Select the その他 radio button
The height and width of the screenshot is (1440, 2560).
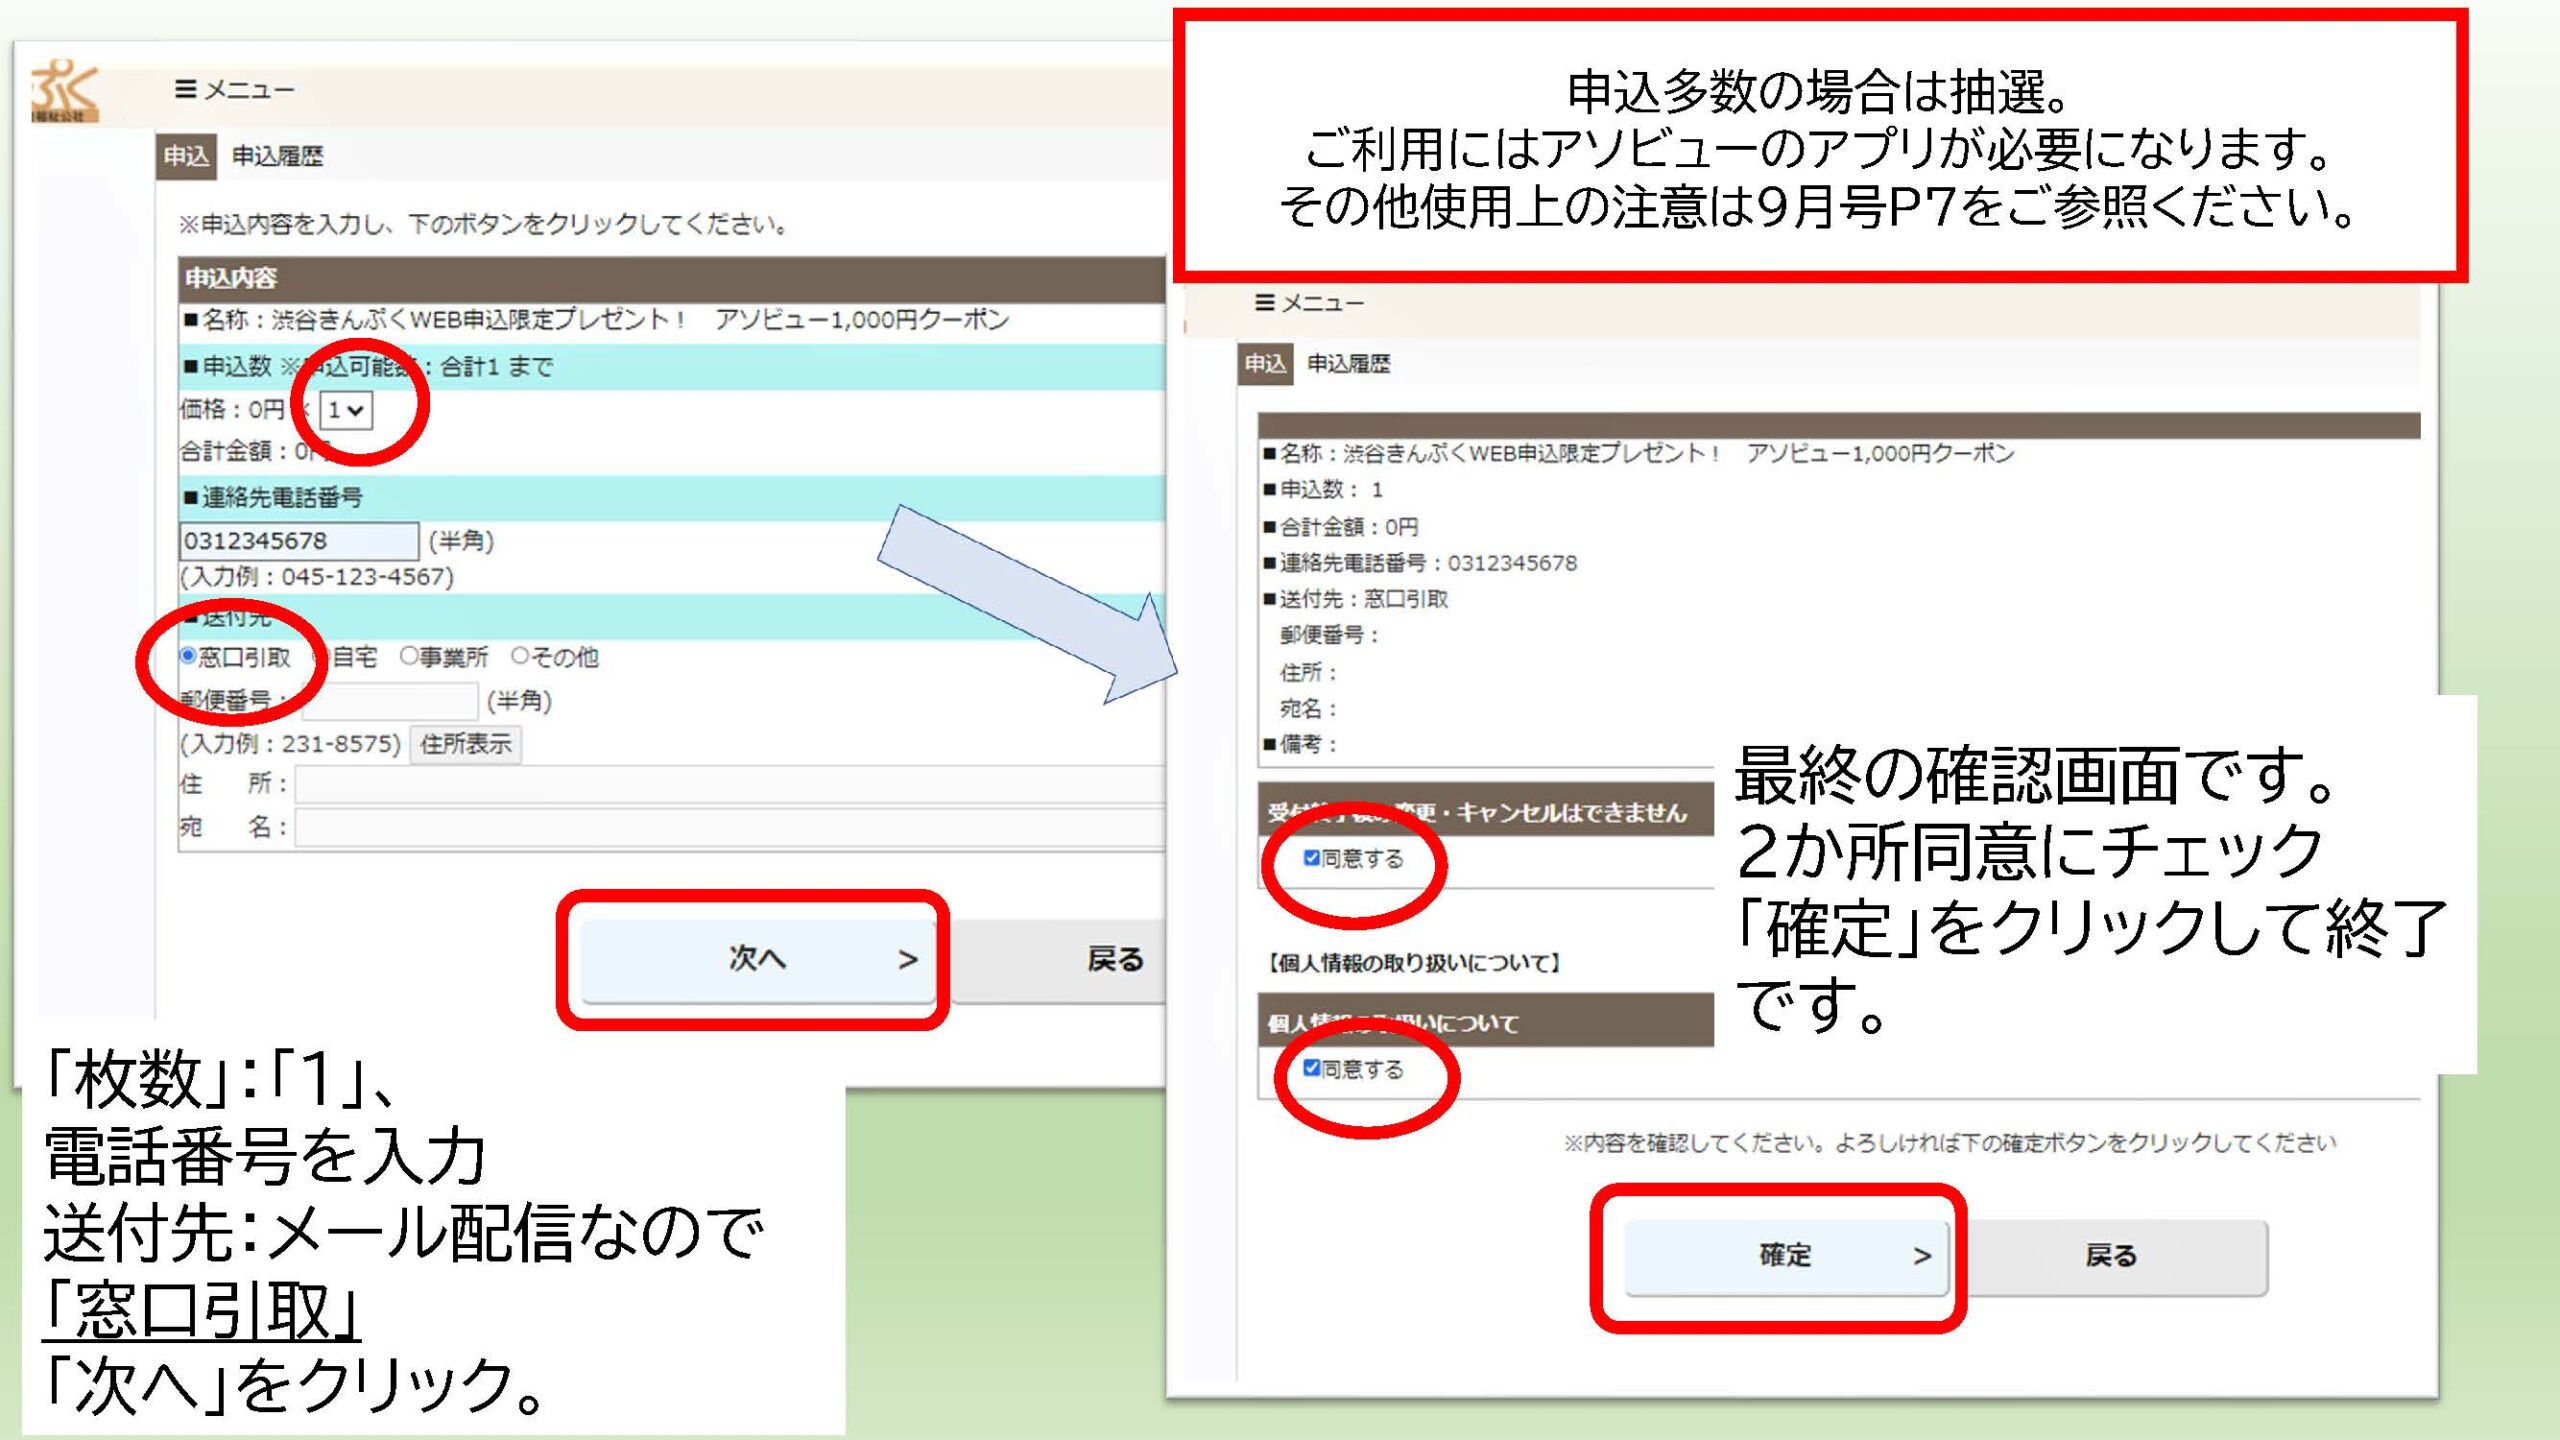coord(519,656)
